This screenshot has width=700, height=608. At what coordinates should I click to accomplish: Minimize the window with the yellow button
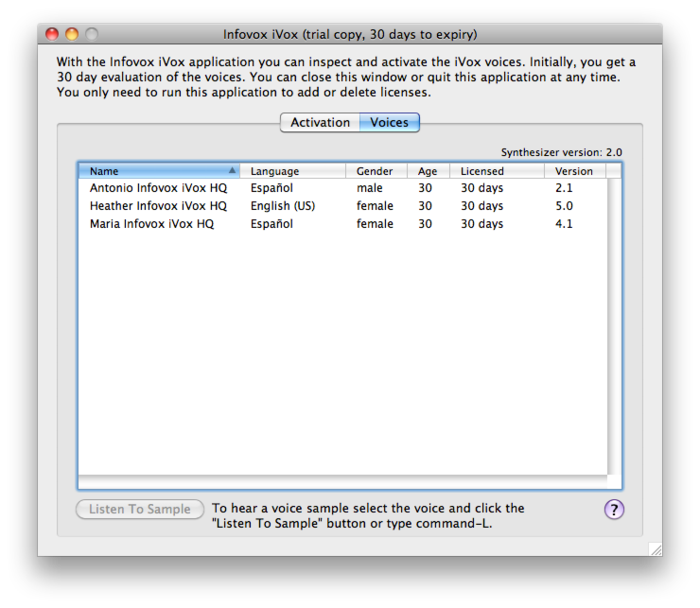tap(72, 34)
